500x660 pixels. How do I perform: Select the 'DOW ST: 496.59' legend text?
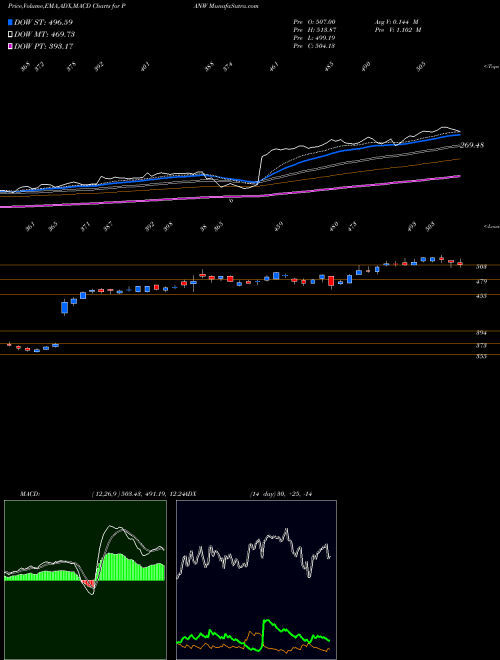pyautogui.click(x=44, y=22)
